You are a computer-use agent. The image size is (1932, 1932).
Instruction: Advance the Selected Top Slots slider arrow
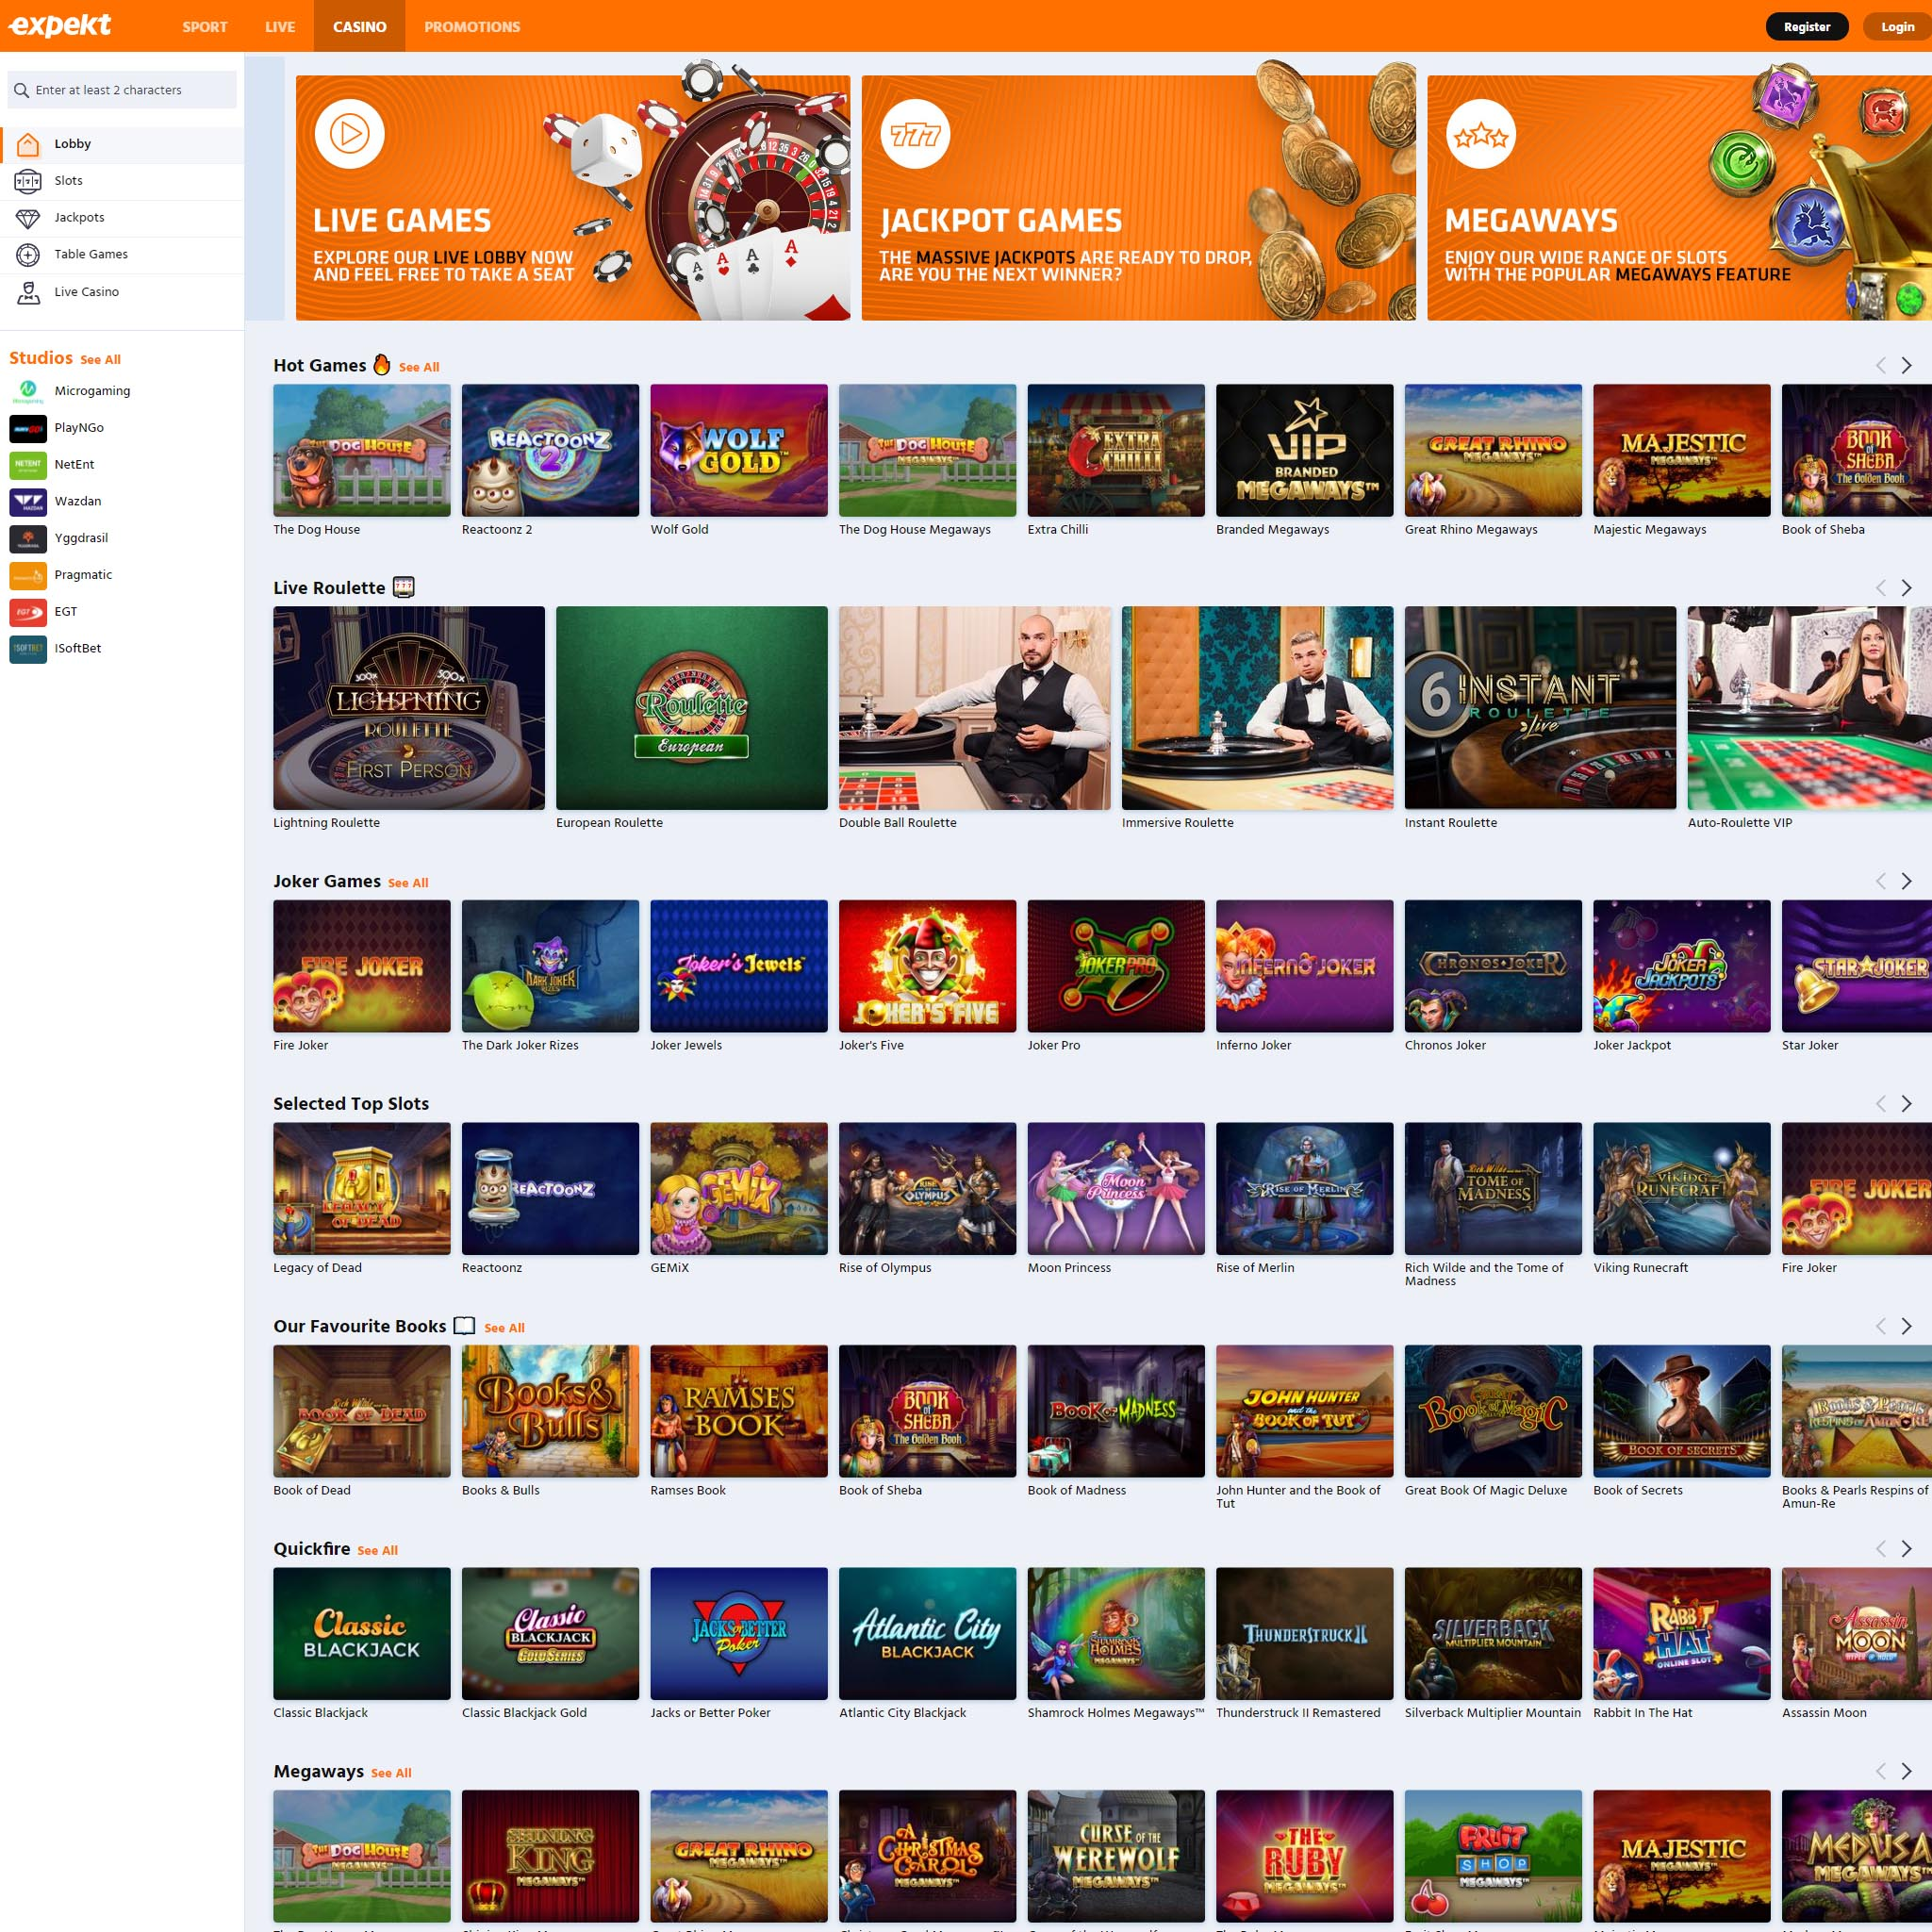click(x=1905, y=1104)
